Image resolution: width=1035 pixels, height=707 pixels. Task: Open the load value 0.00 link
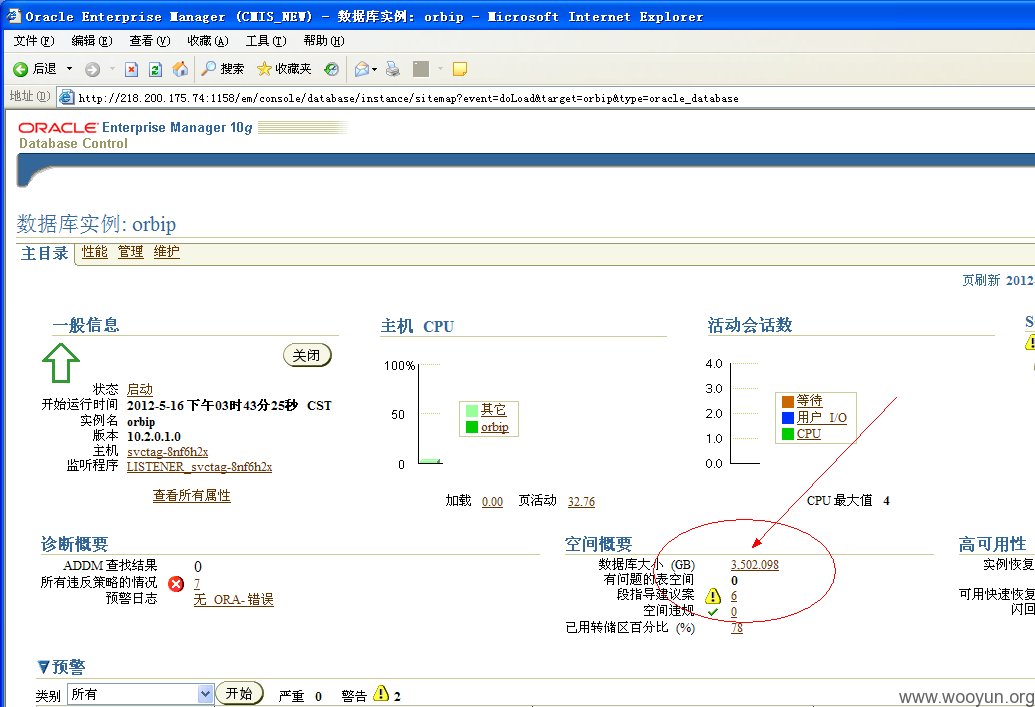tap(492, 502)
